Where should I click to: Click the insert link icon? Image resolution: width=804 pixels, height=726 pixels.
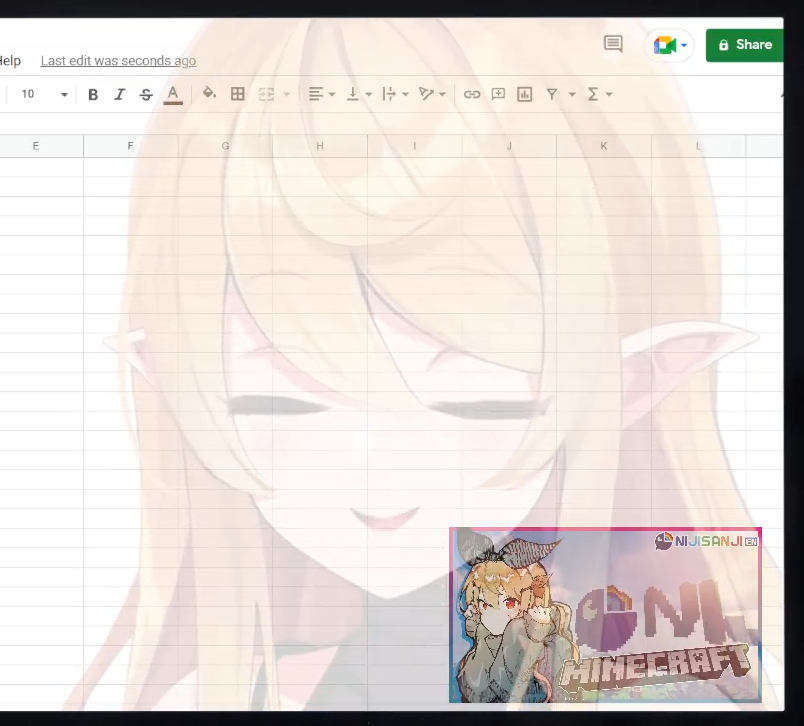472,94
